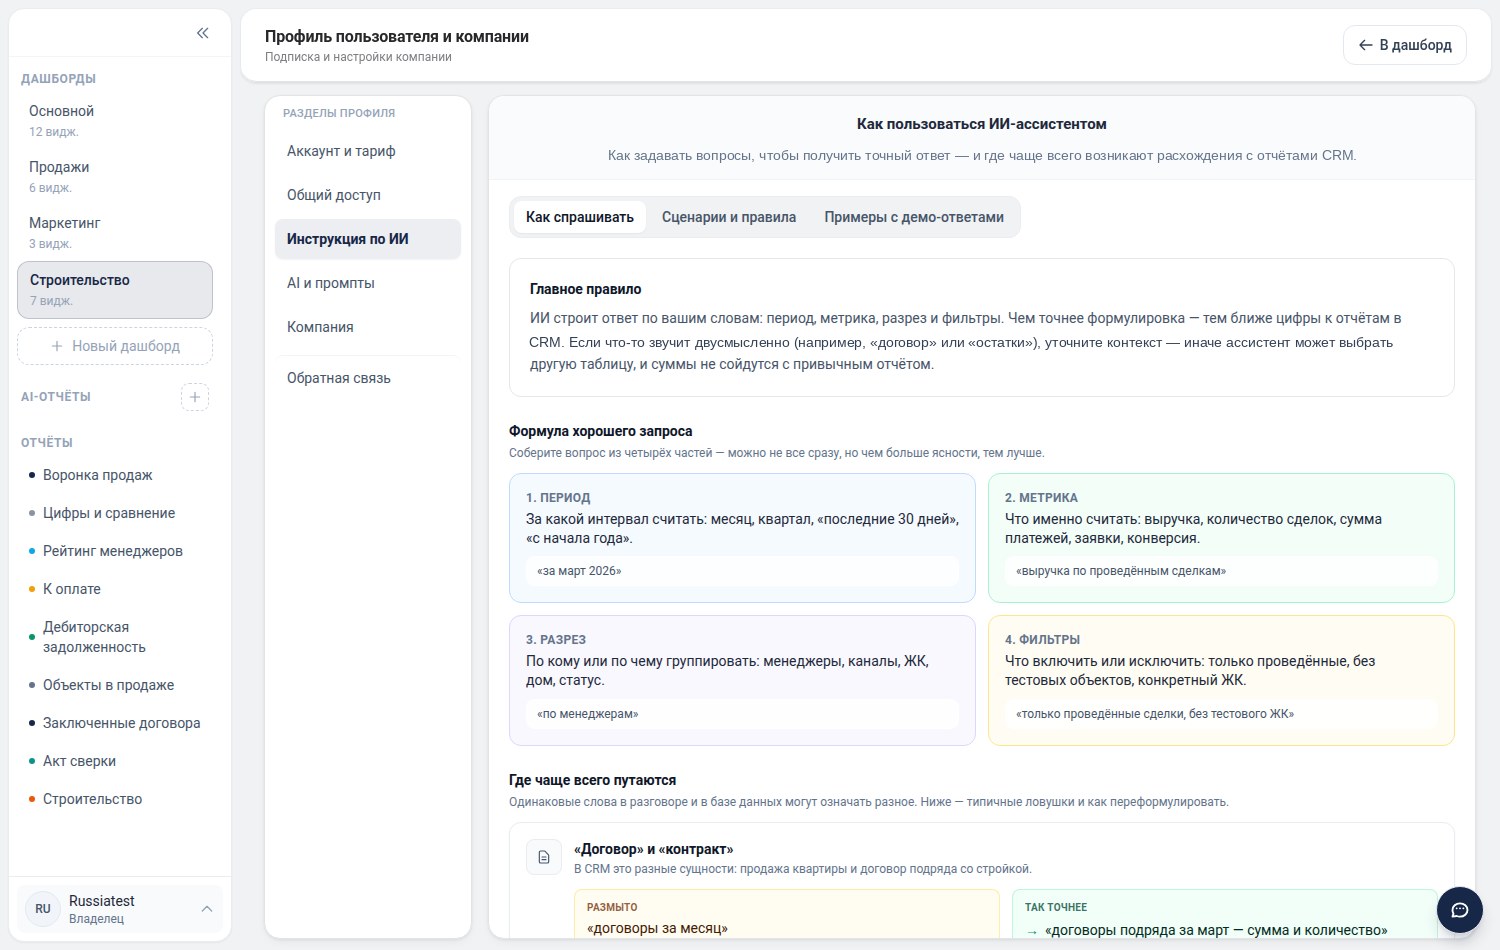This screenshot has height=950, width=1500.
Task: Open the Маркетинг dashboard
Action: click(x=115, y=232)
